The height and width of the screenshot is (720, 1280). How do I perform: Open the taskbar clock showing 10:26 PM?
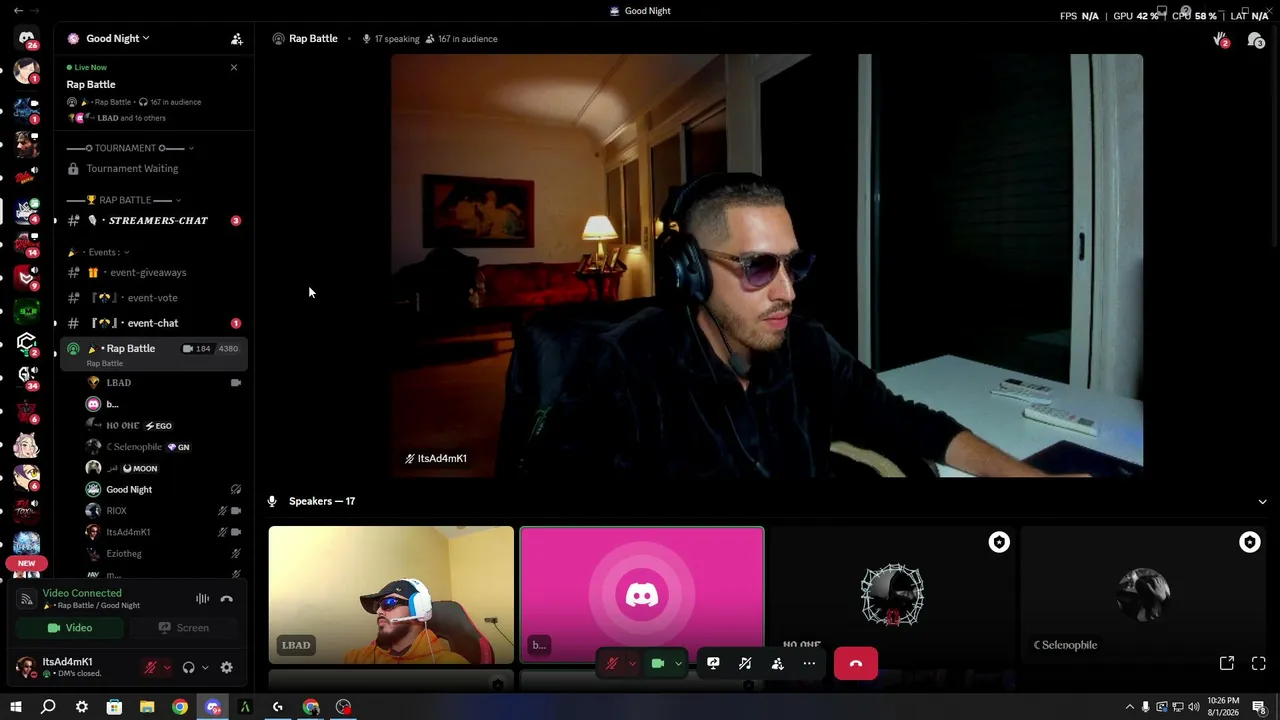[1223, 707]
